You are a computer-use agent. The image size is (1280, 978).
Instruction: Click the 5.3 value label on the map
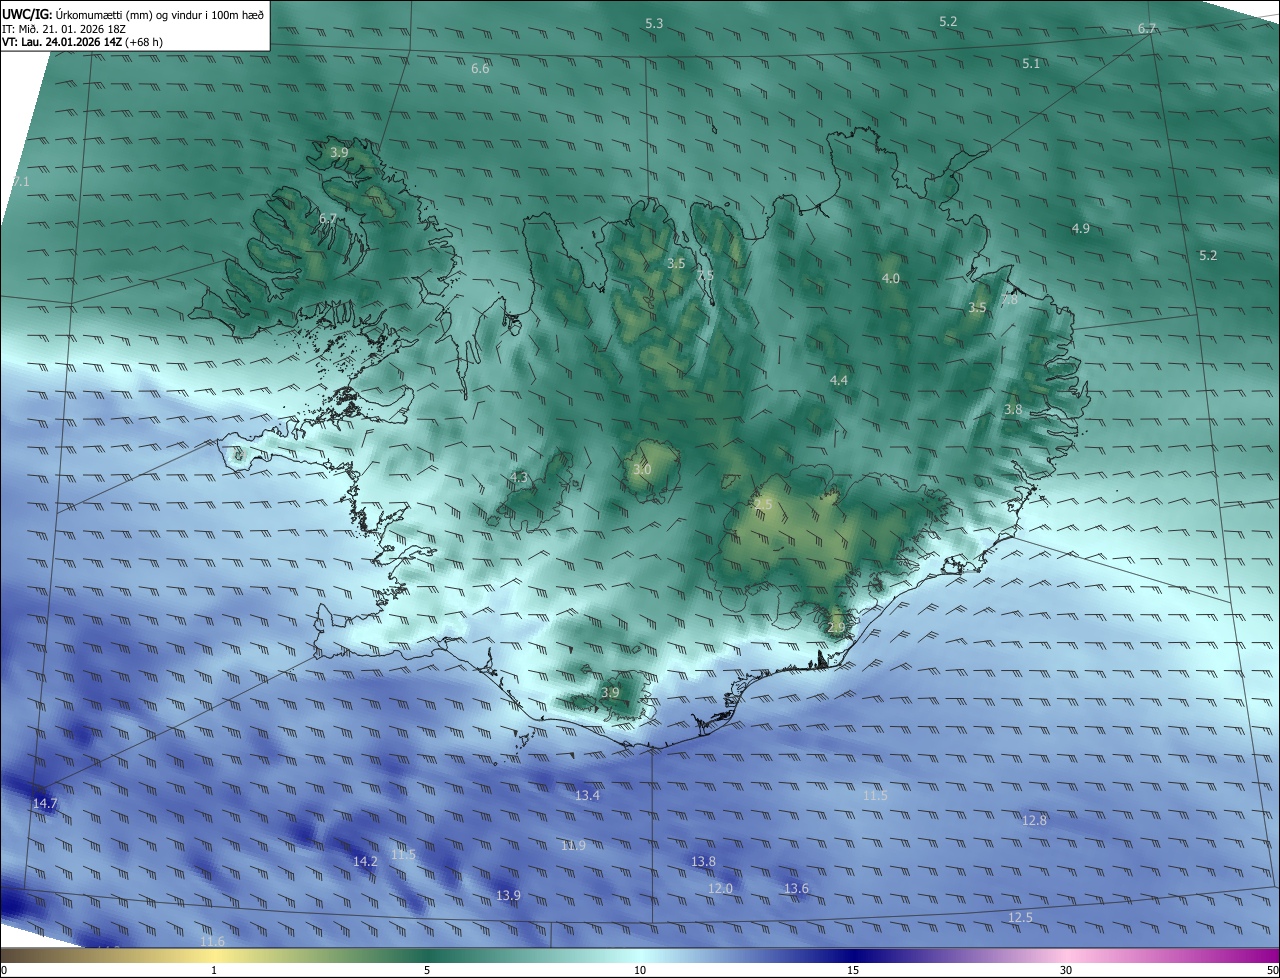(654, 23)
